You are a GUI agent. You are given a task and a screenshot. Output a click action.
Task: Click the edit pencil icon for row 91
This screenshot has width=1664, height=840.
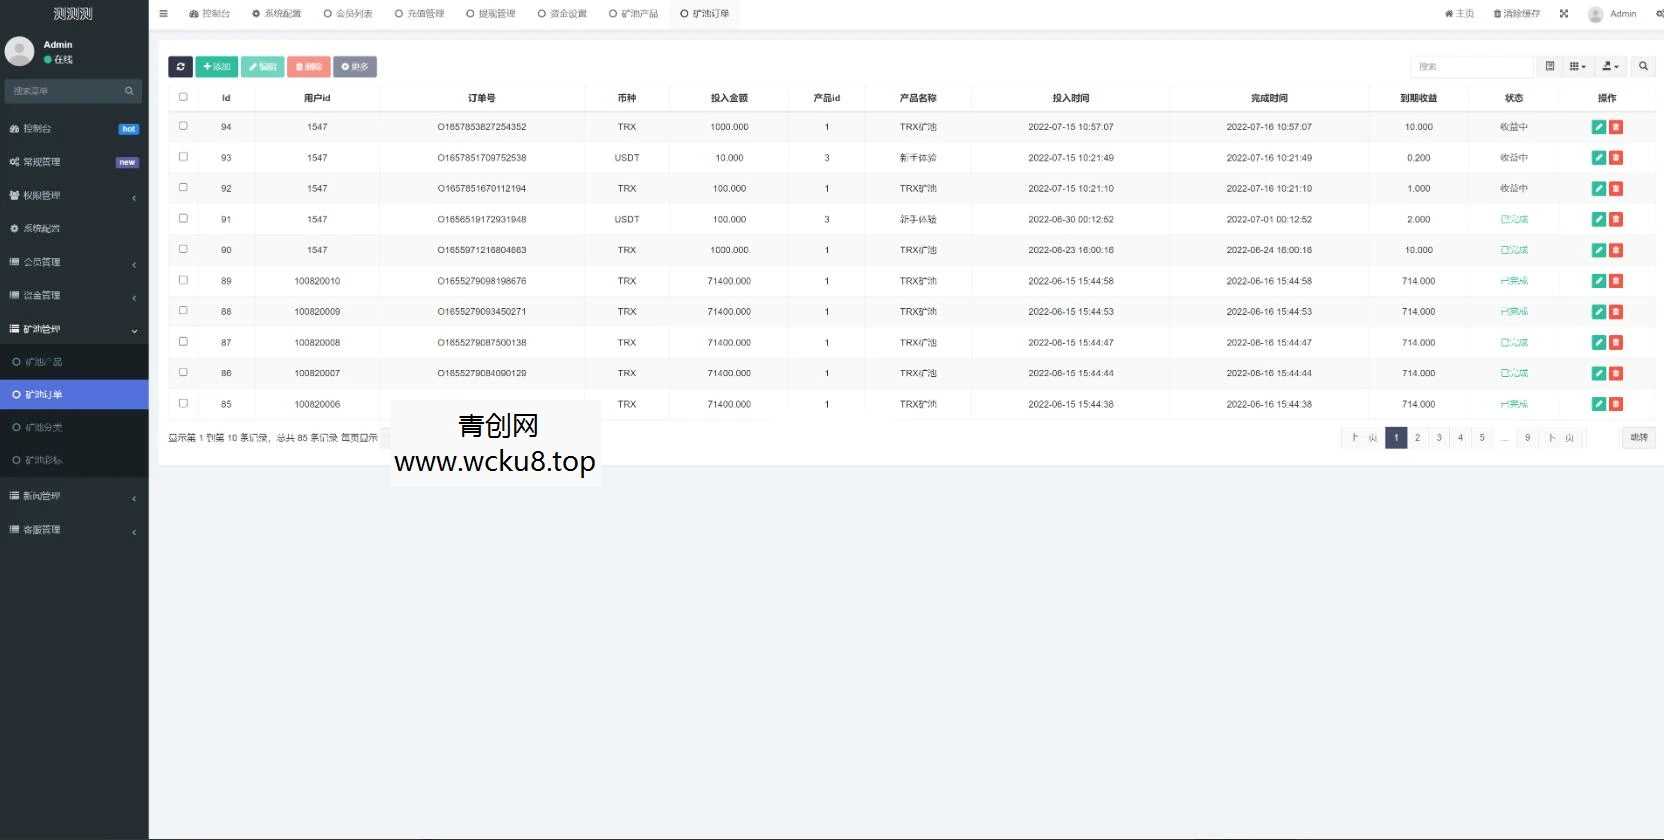1598,219
